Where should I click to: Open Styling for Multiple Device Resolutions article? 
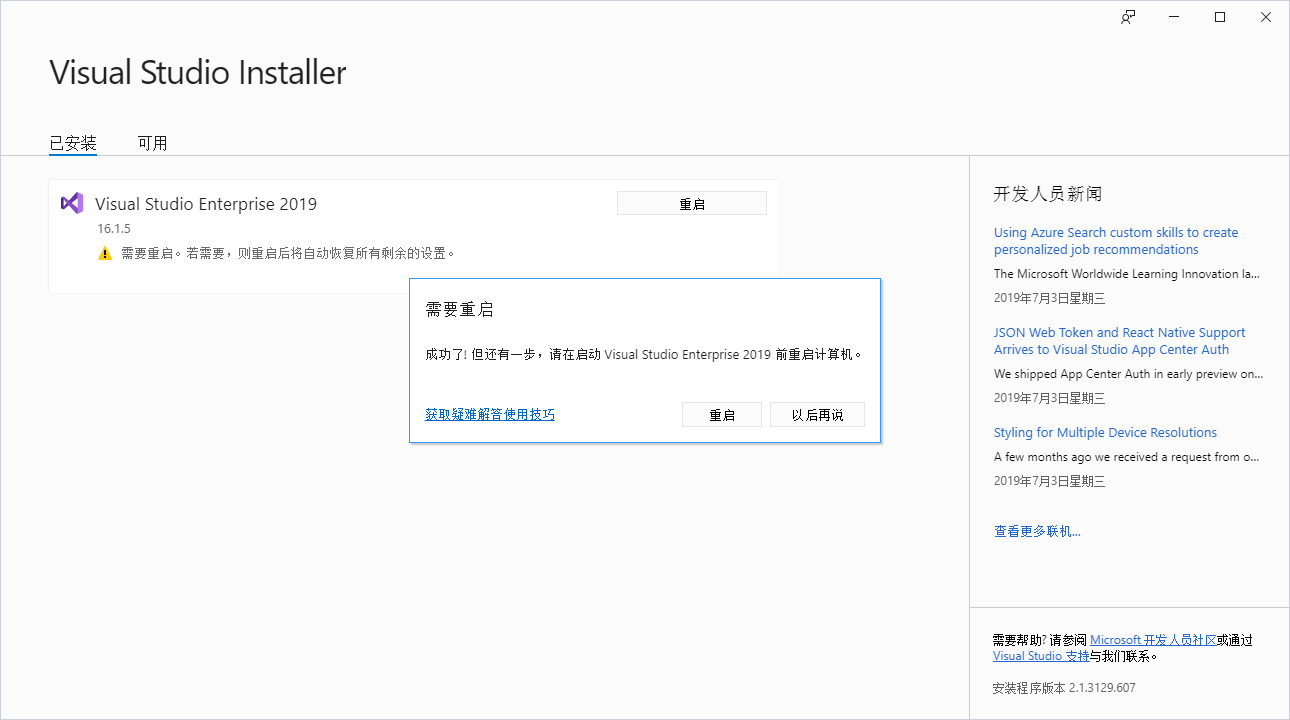[1105, 433]
